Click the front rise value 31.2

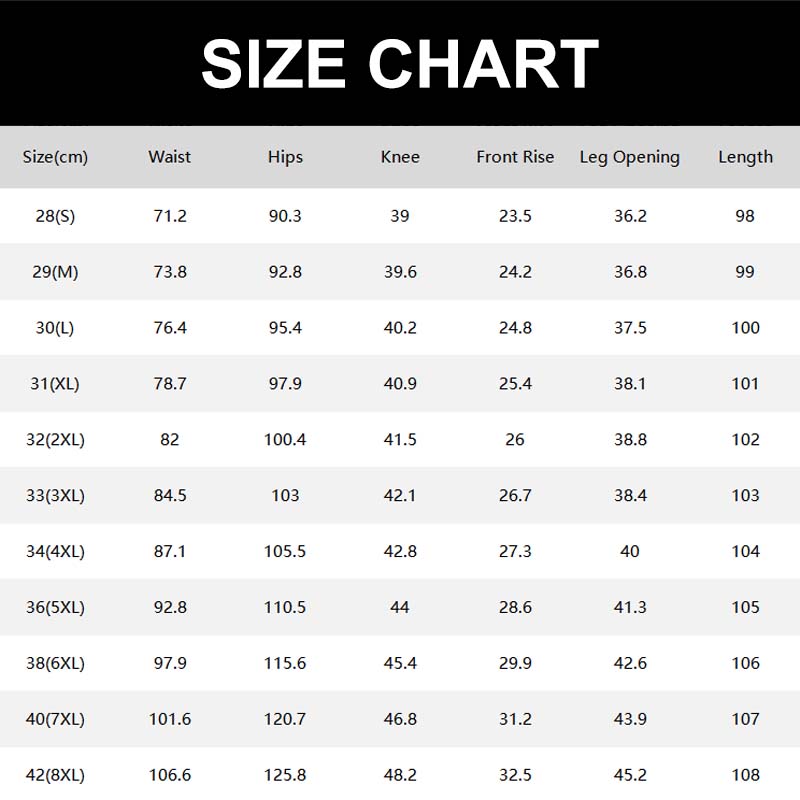[x=515, y=719]
